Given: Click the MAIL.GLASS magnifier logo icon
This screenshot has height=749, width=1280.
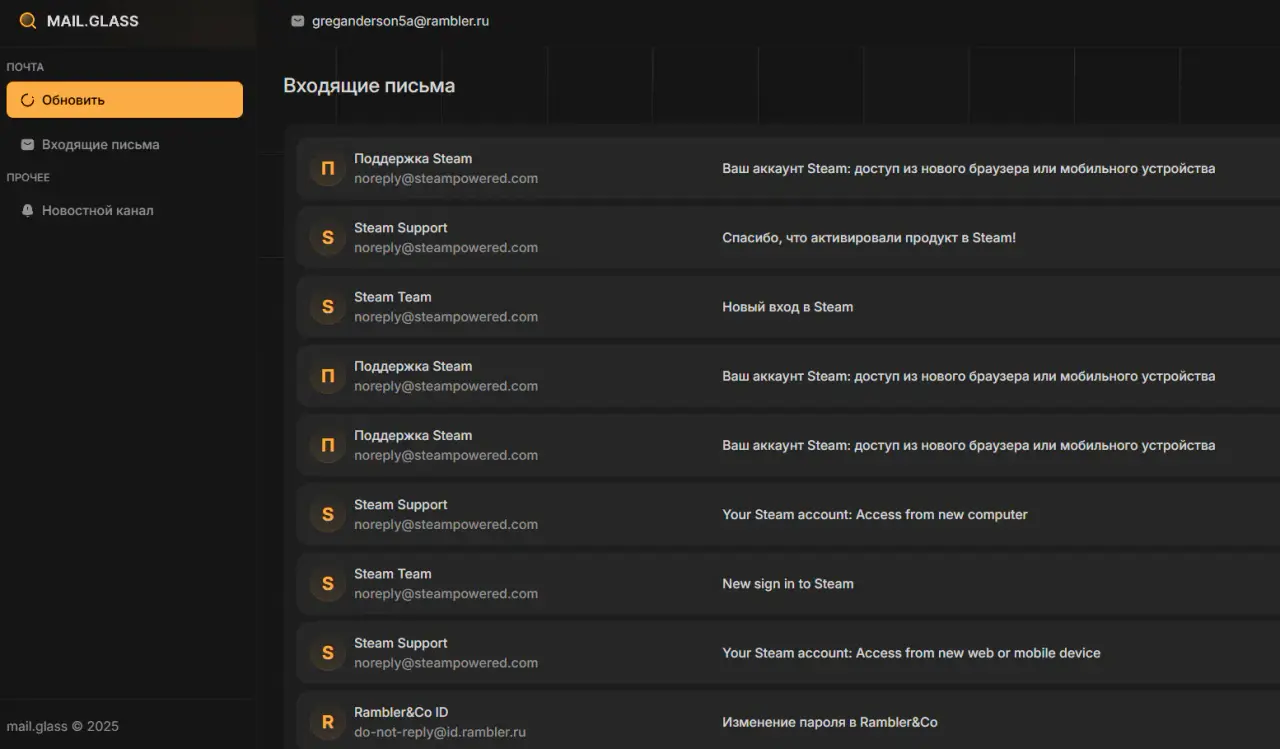Looking at the screenshot, I should pos(28,21).
